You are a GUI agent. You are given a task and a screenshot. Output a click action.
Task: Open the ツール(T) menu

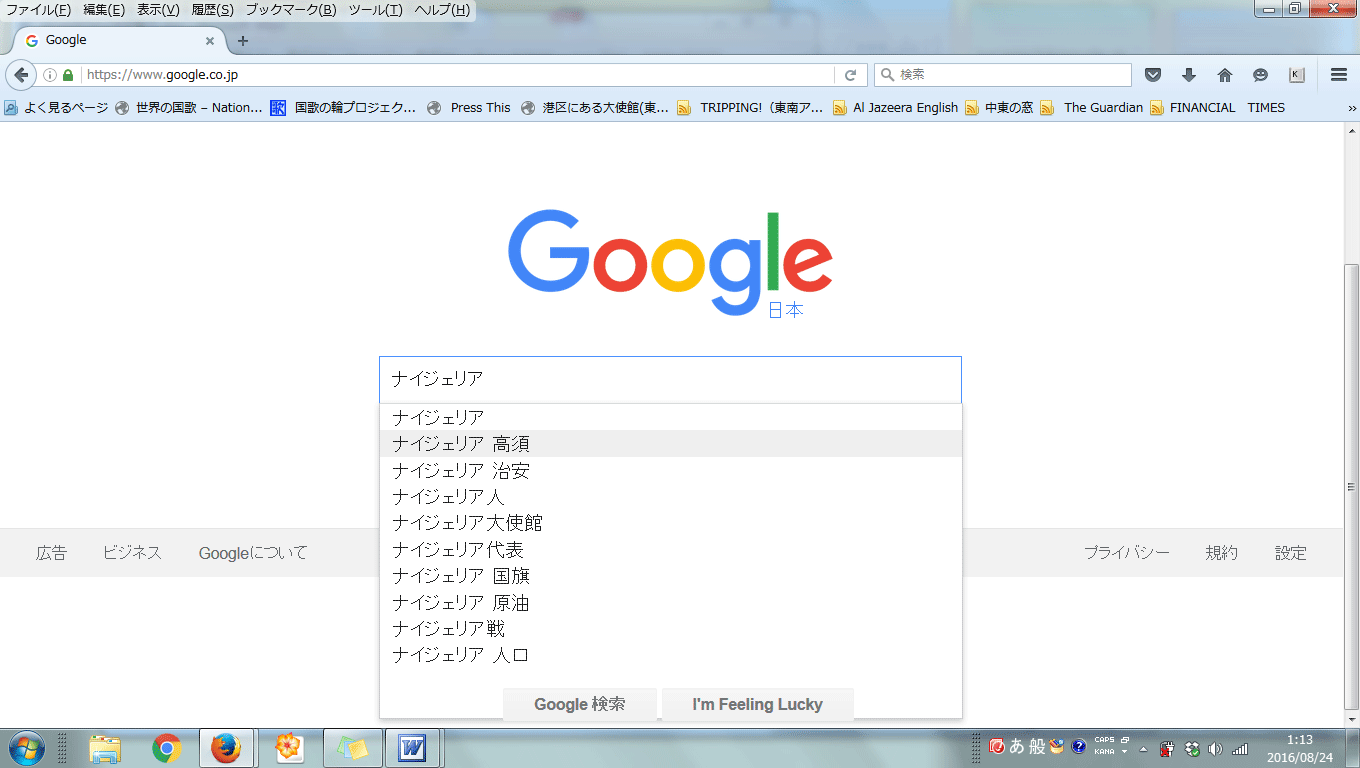[376, 10]
